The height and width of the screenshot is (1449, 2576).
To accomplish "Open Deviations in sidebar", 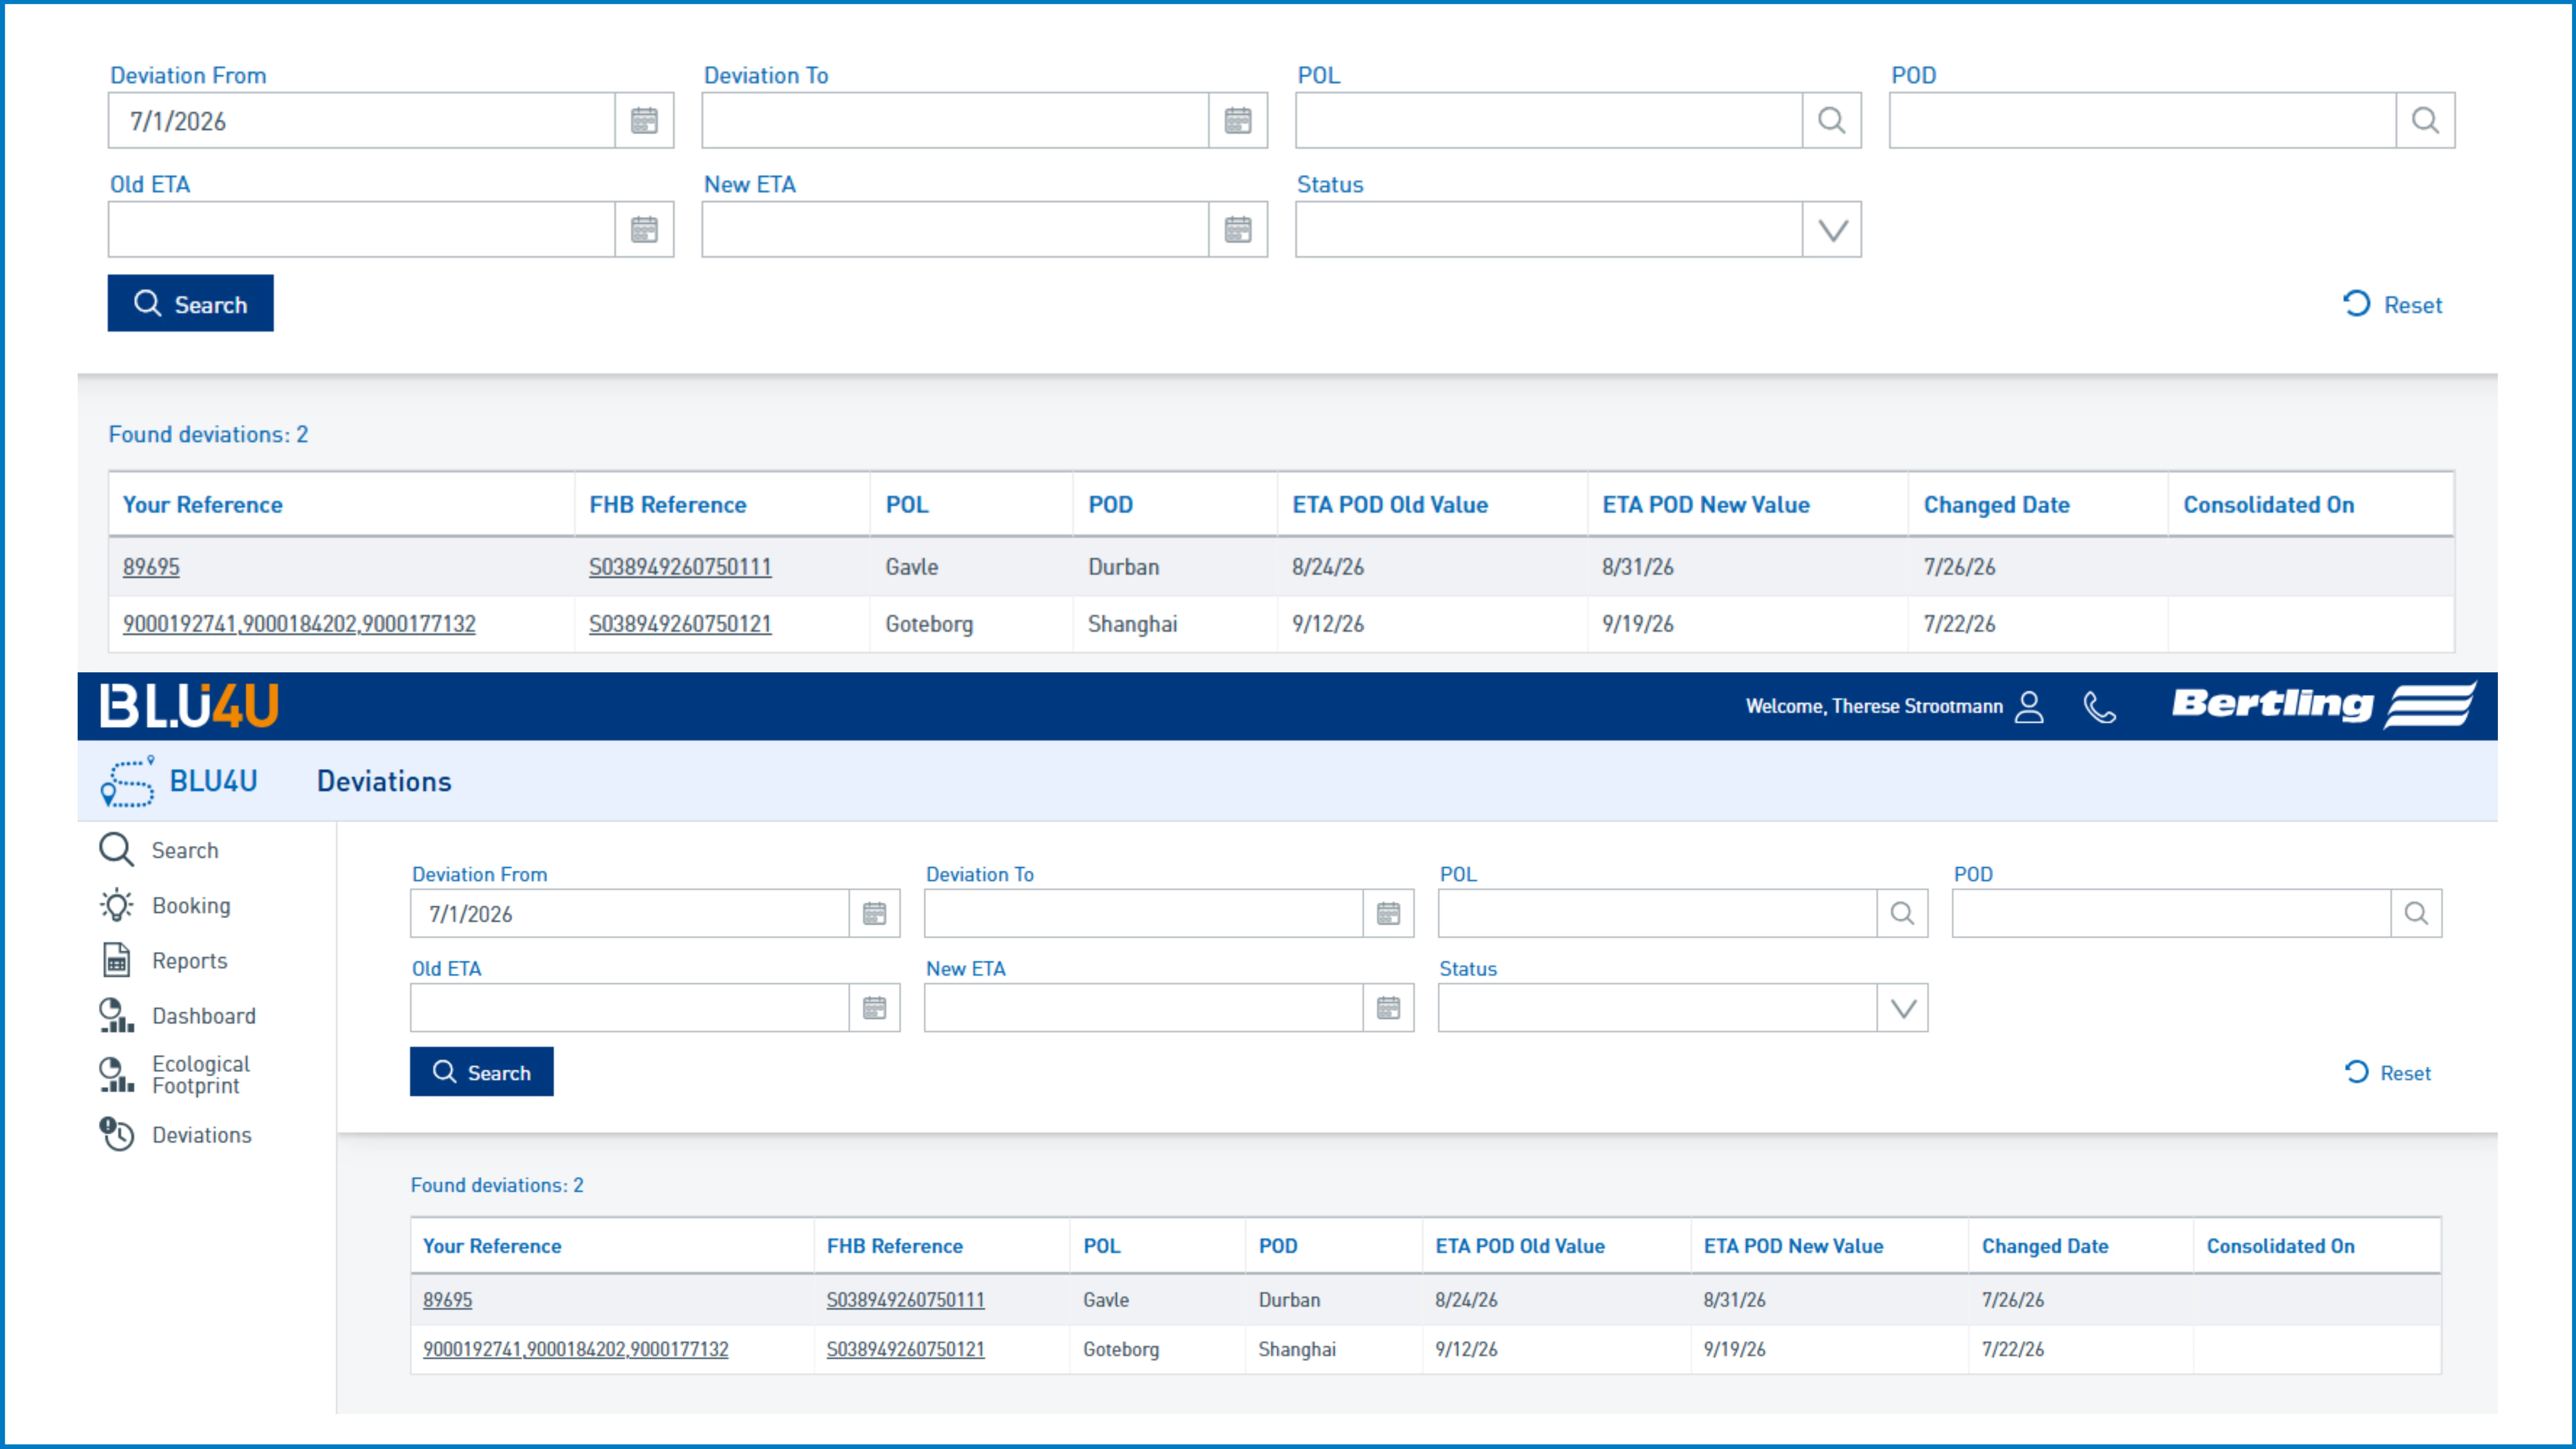I will click(x=202, y=1135).
